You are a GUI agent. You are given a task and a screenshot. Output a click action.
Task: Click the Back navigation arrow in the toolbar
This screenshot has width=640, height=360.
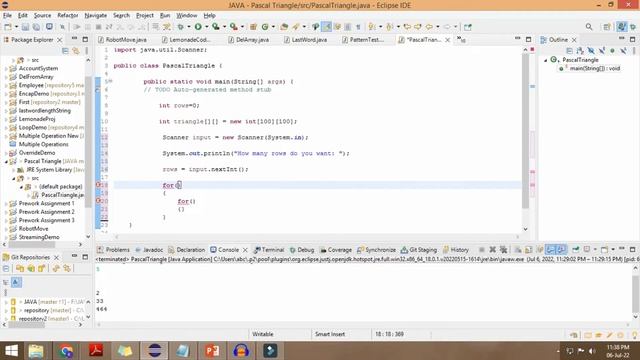tap(429, 27)
